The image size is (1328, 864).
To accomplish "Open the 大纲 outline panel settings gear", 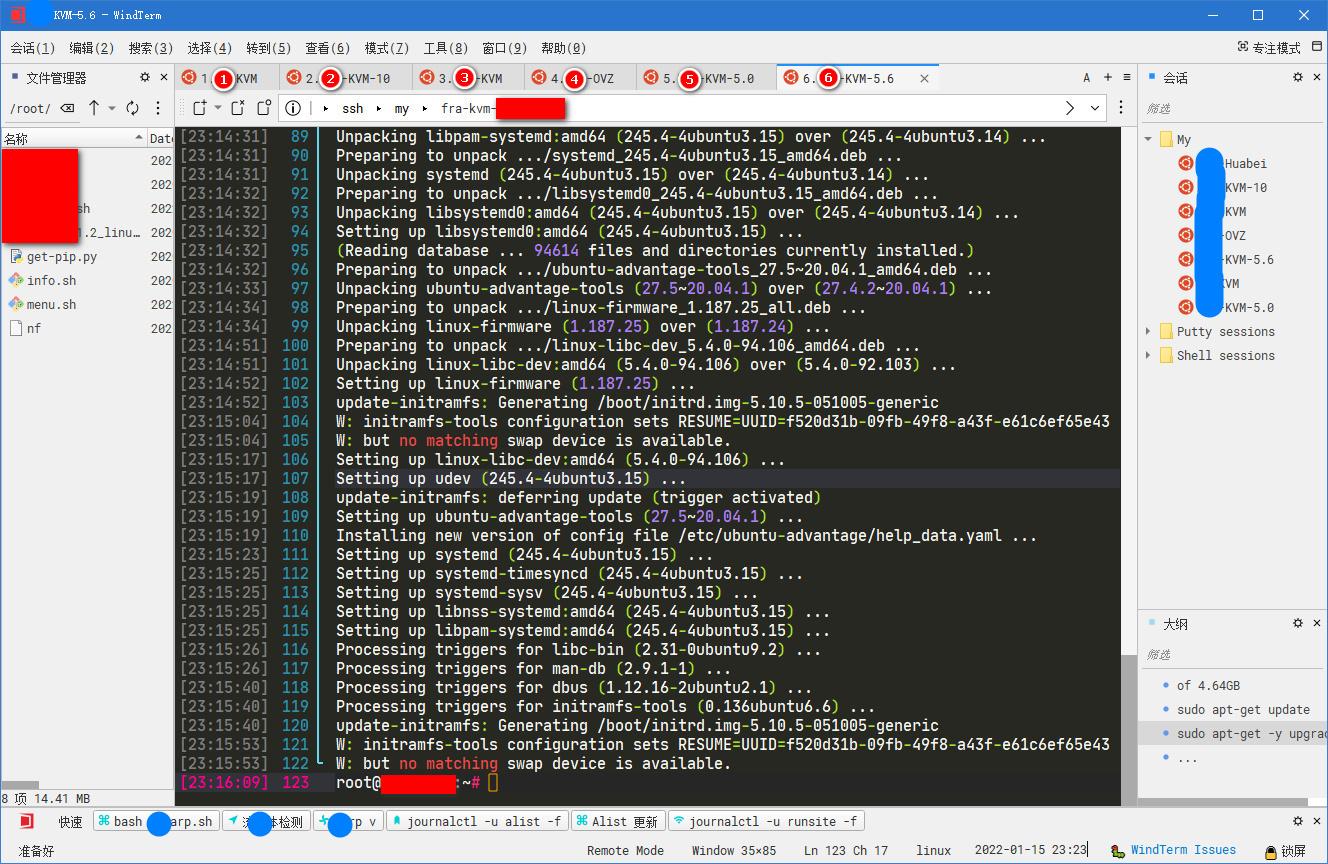I will pyautogui.click(x=1296, y=623).
